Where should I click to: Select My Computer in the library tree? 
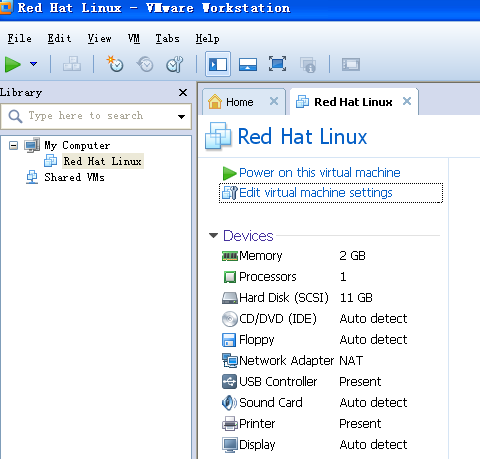pyautogui.click(x=77, y=145)
